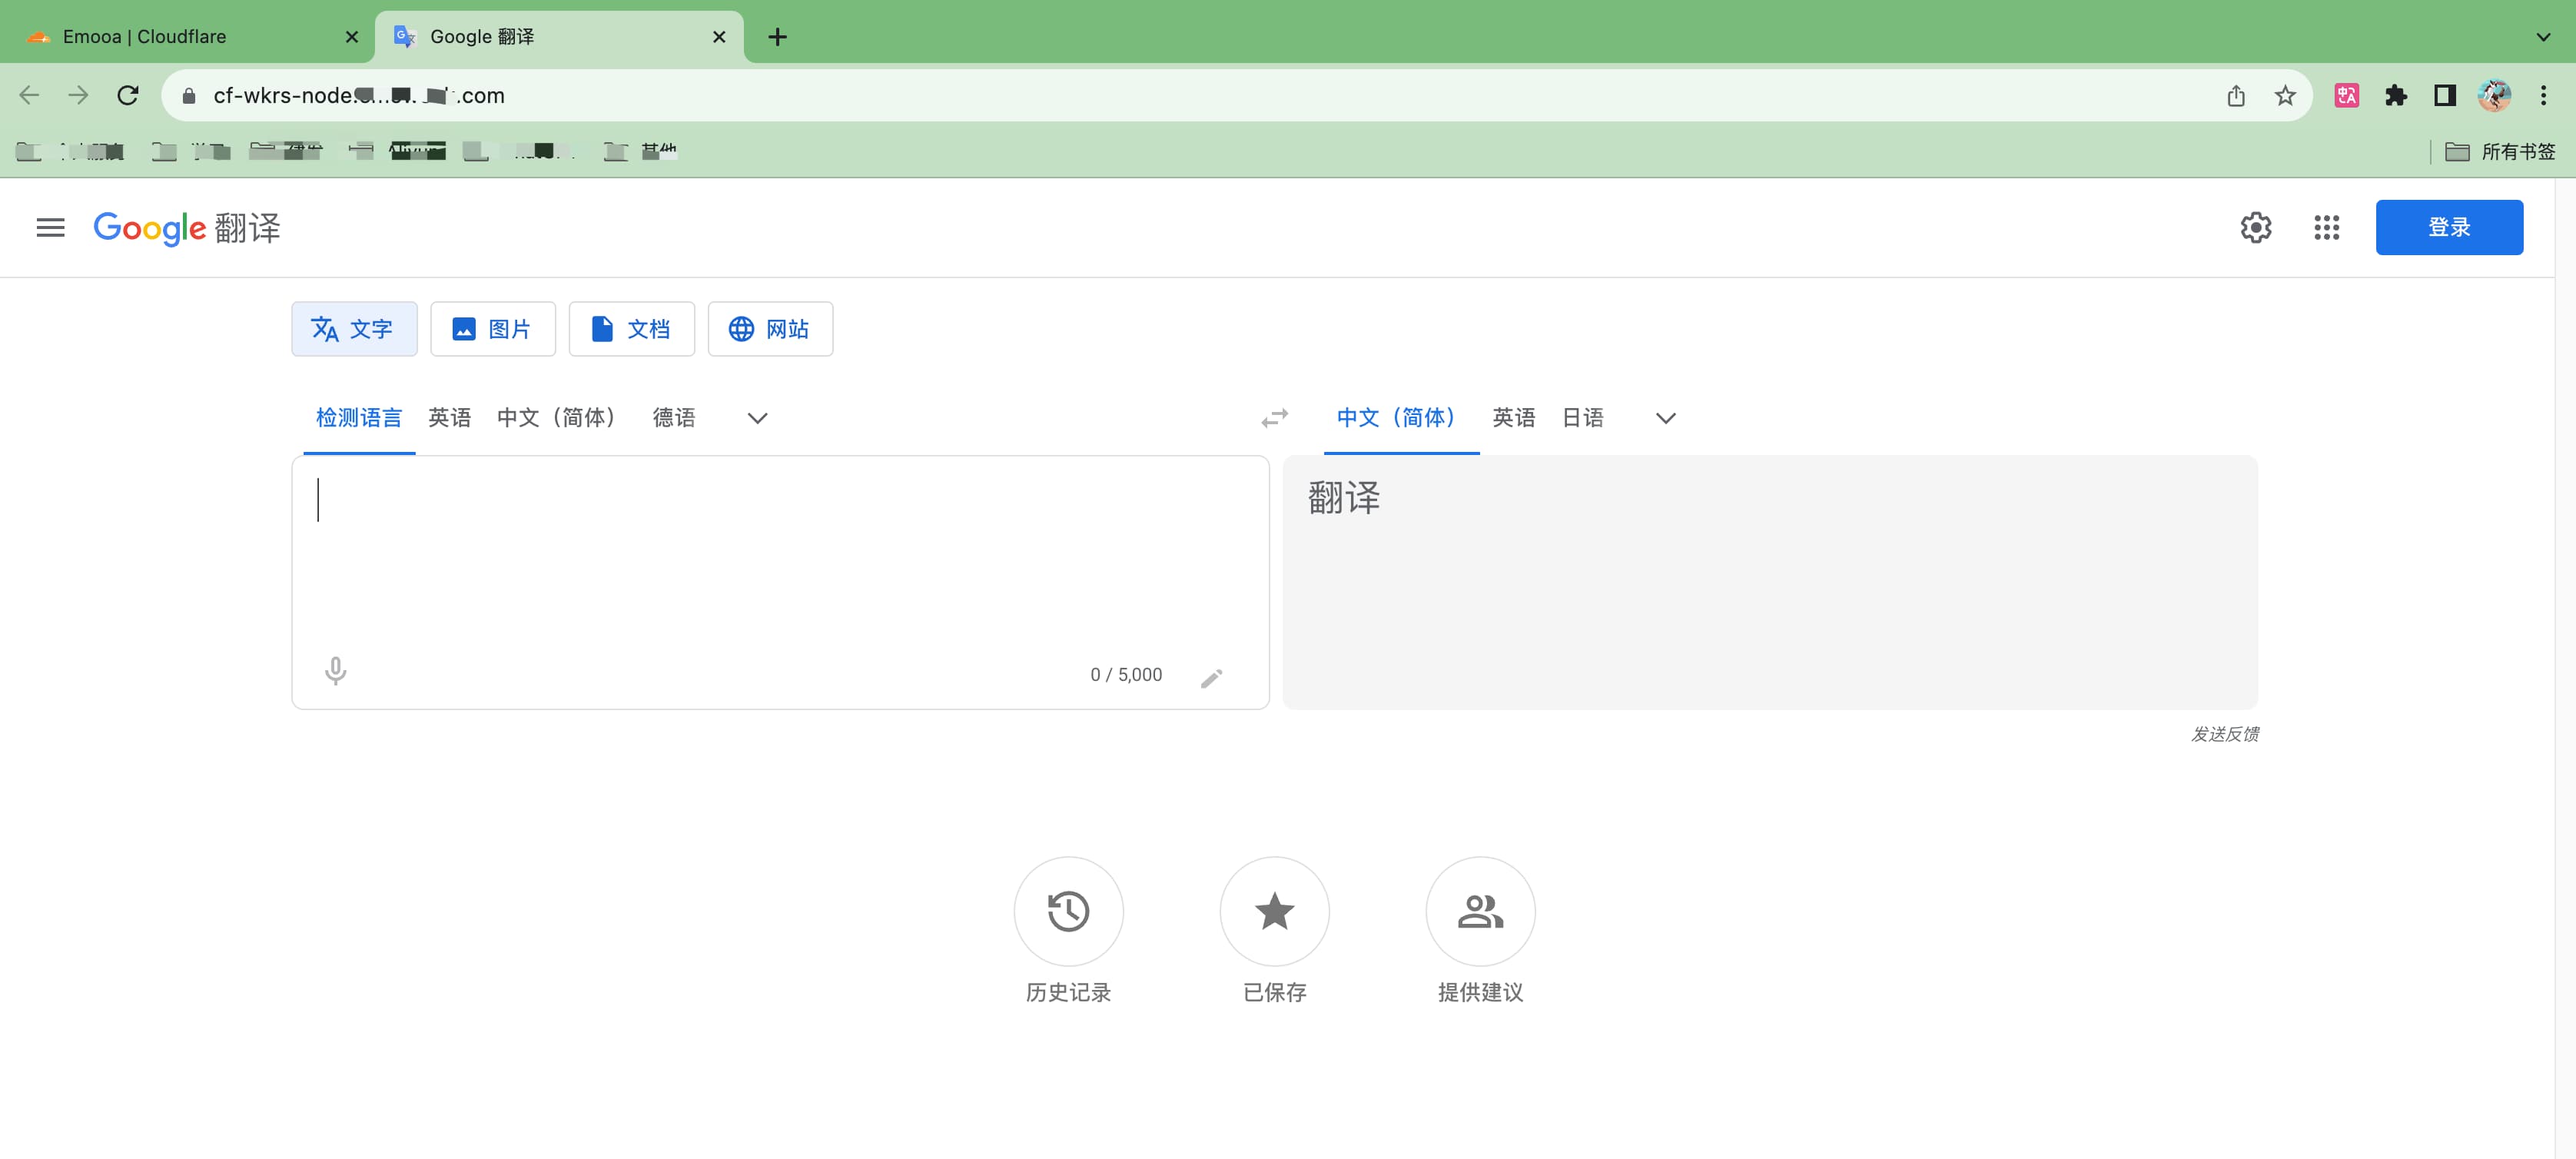Choose 检测语言 as source language
Screen dimensions: 2576x1159
click(x=359, y=418)
